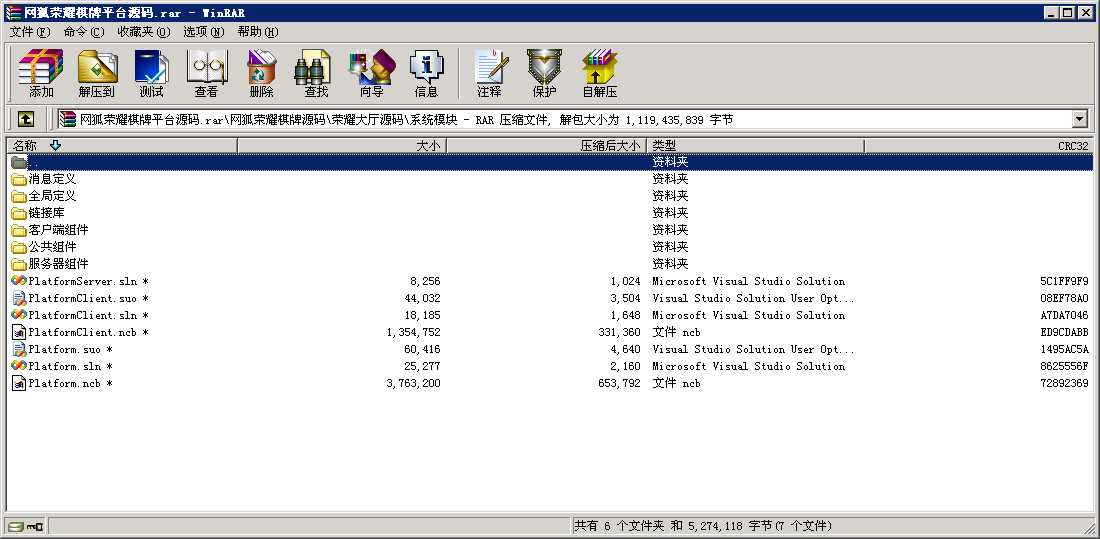Open the 文件(F) menu
This screenshot has width=1100, height=539.
(x=30, y=32)
